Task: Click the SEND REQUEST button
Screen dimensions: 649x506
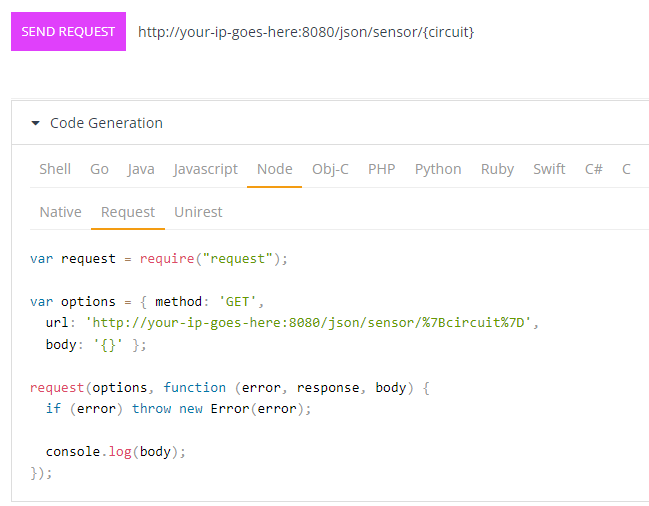Action: (68, 31)
